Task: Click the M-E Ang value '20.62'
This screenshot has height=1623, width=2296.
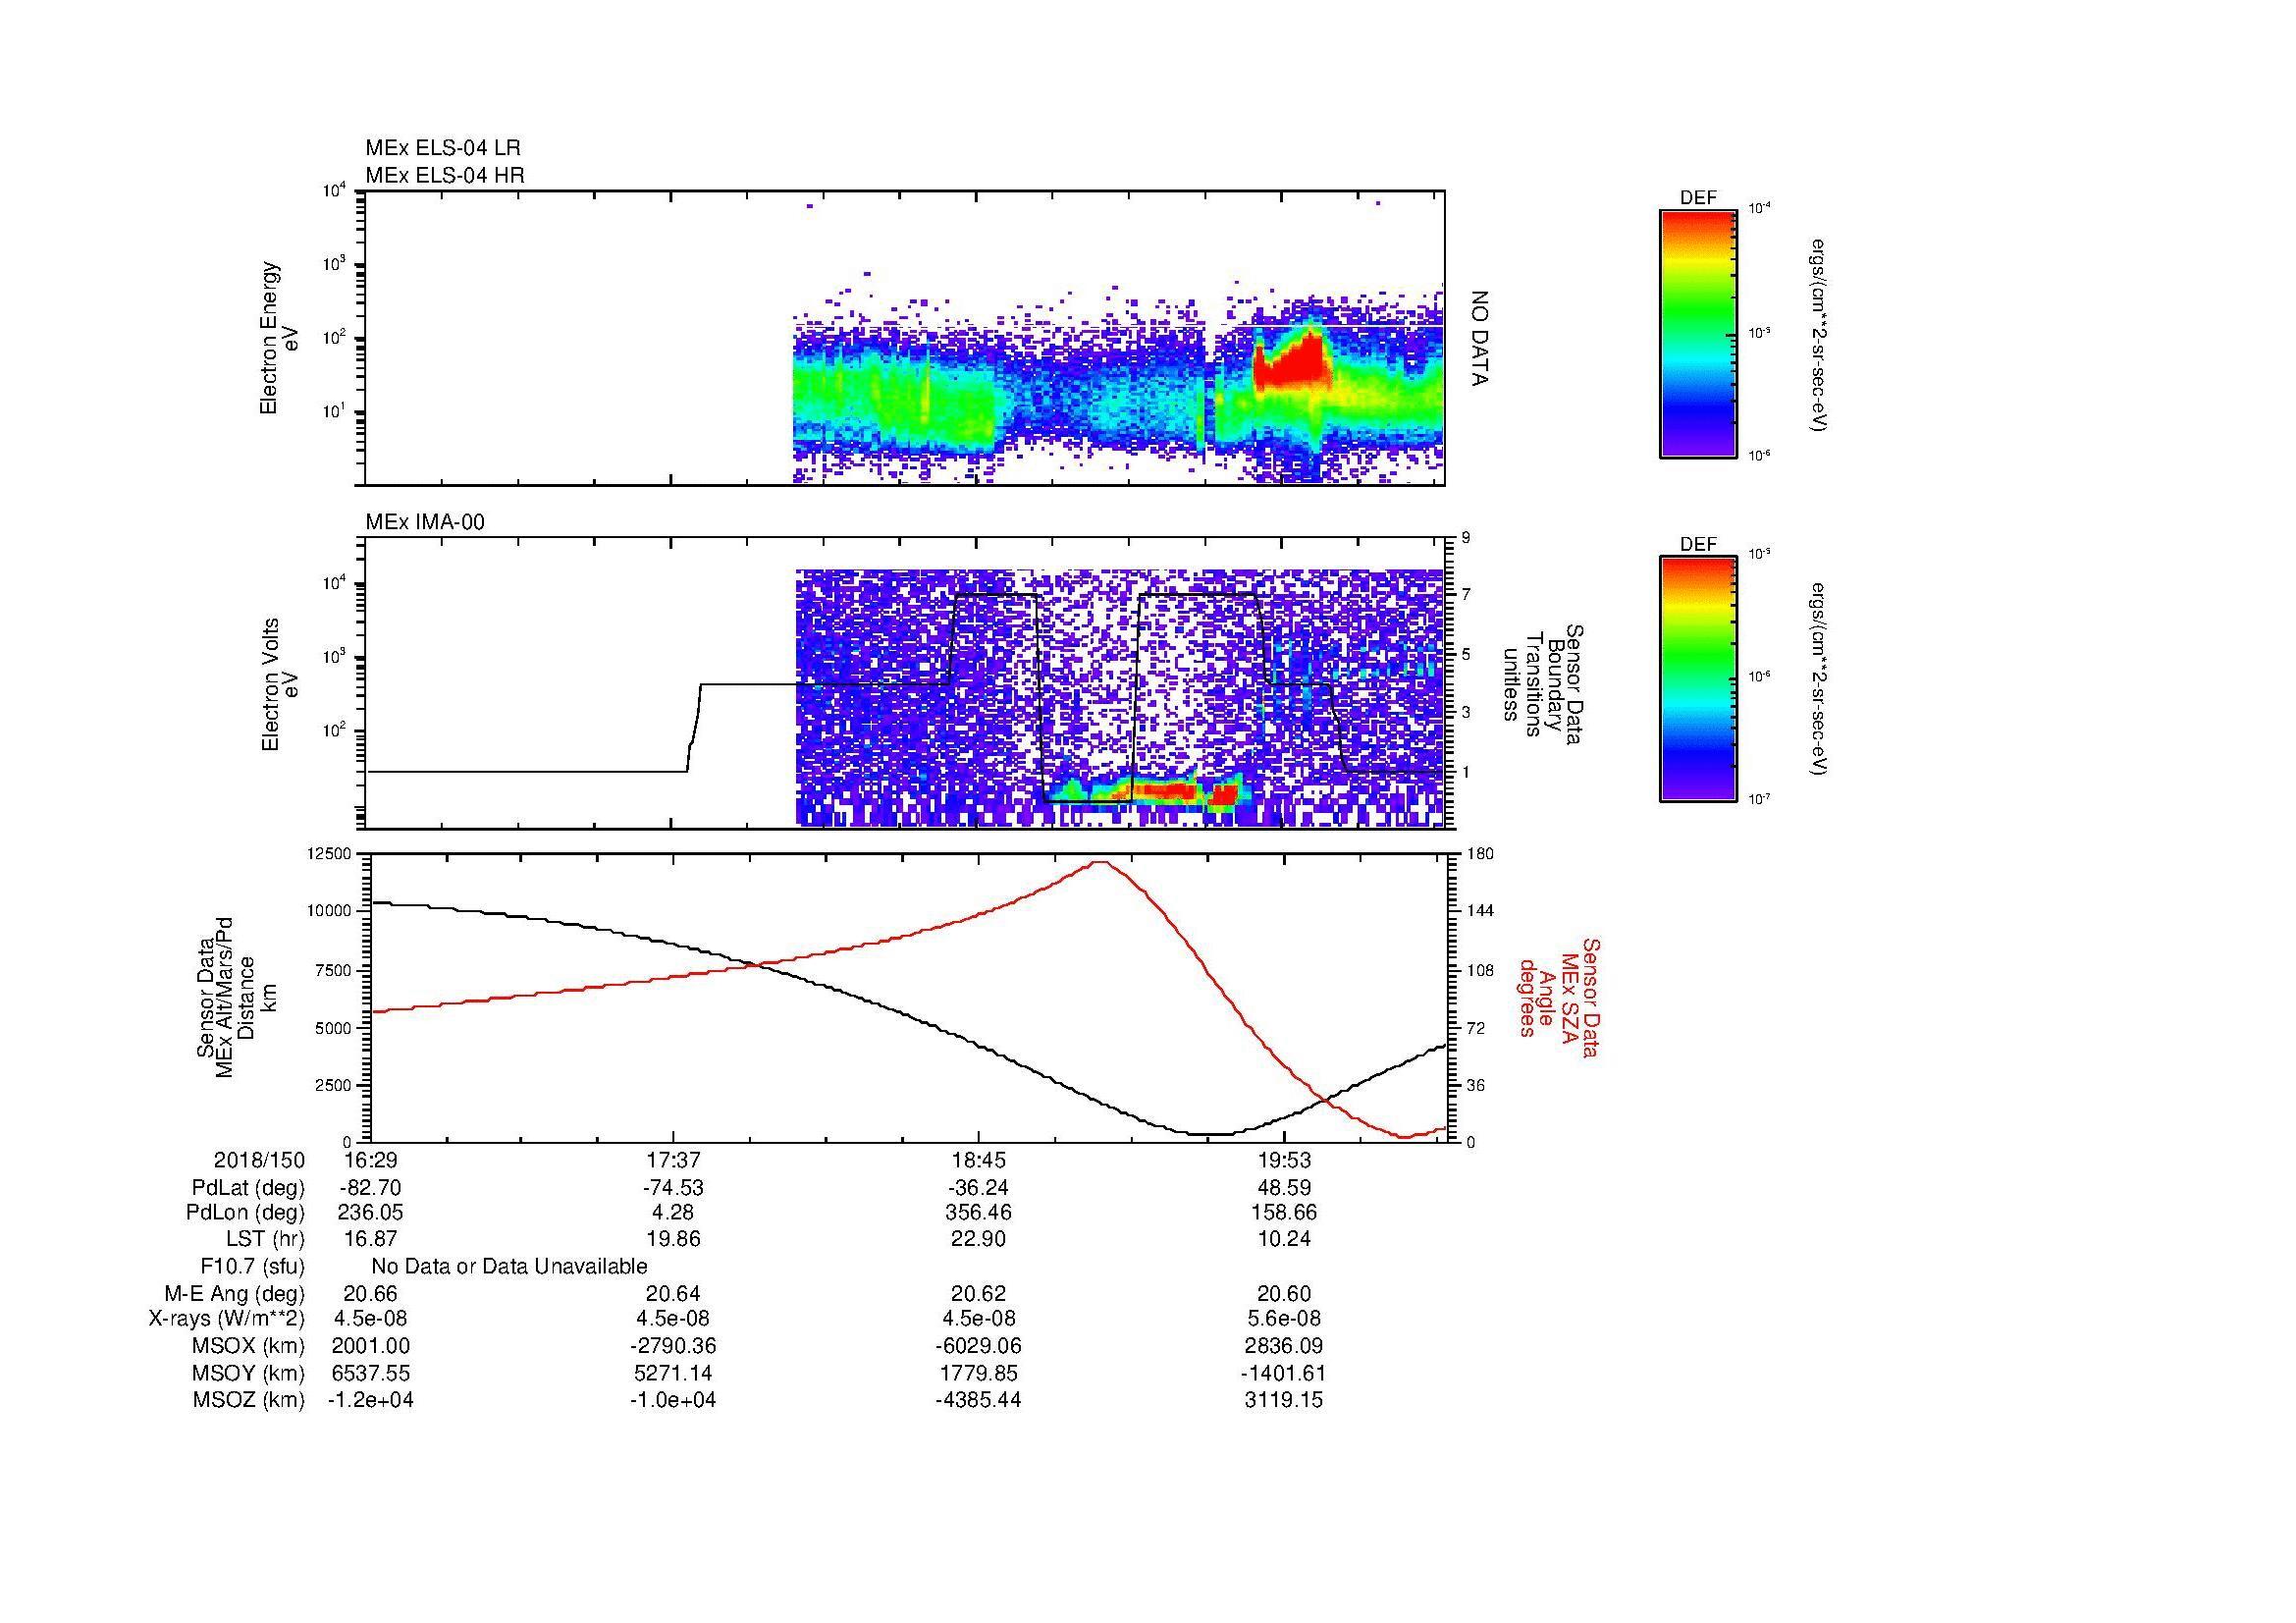Action: [x=979, y=1293]
